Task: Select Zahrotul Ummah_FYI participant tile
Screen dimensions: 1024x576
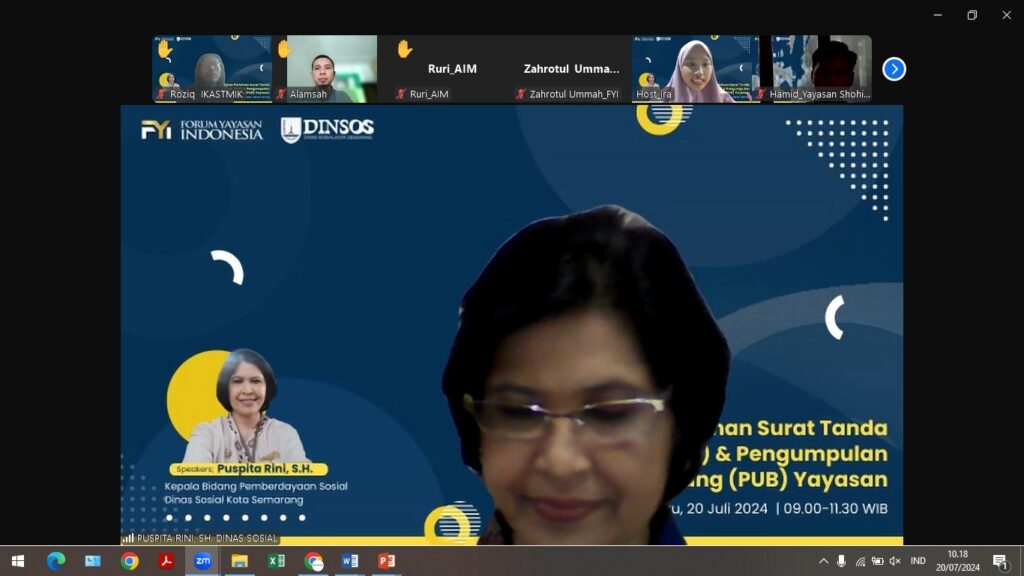Action: tap(571, 69)
